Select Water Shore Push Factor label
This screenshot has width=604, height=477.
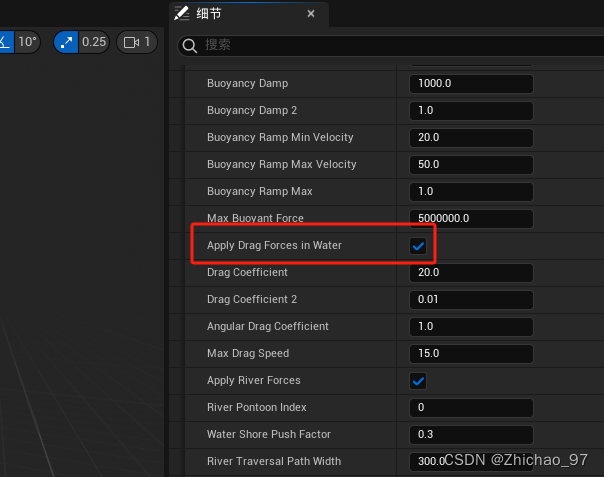click(269, 434)
